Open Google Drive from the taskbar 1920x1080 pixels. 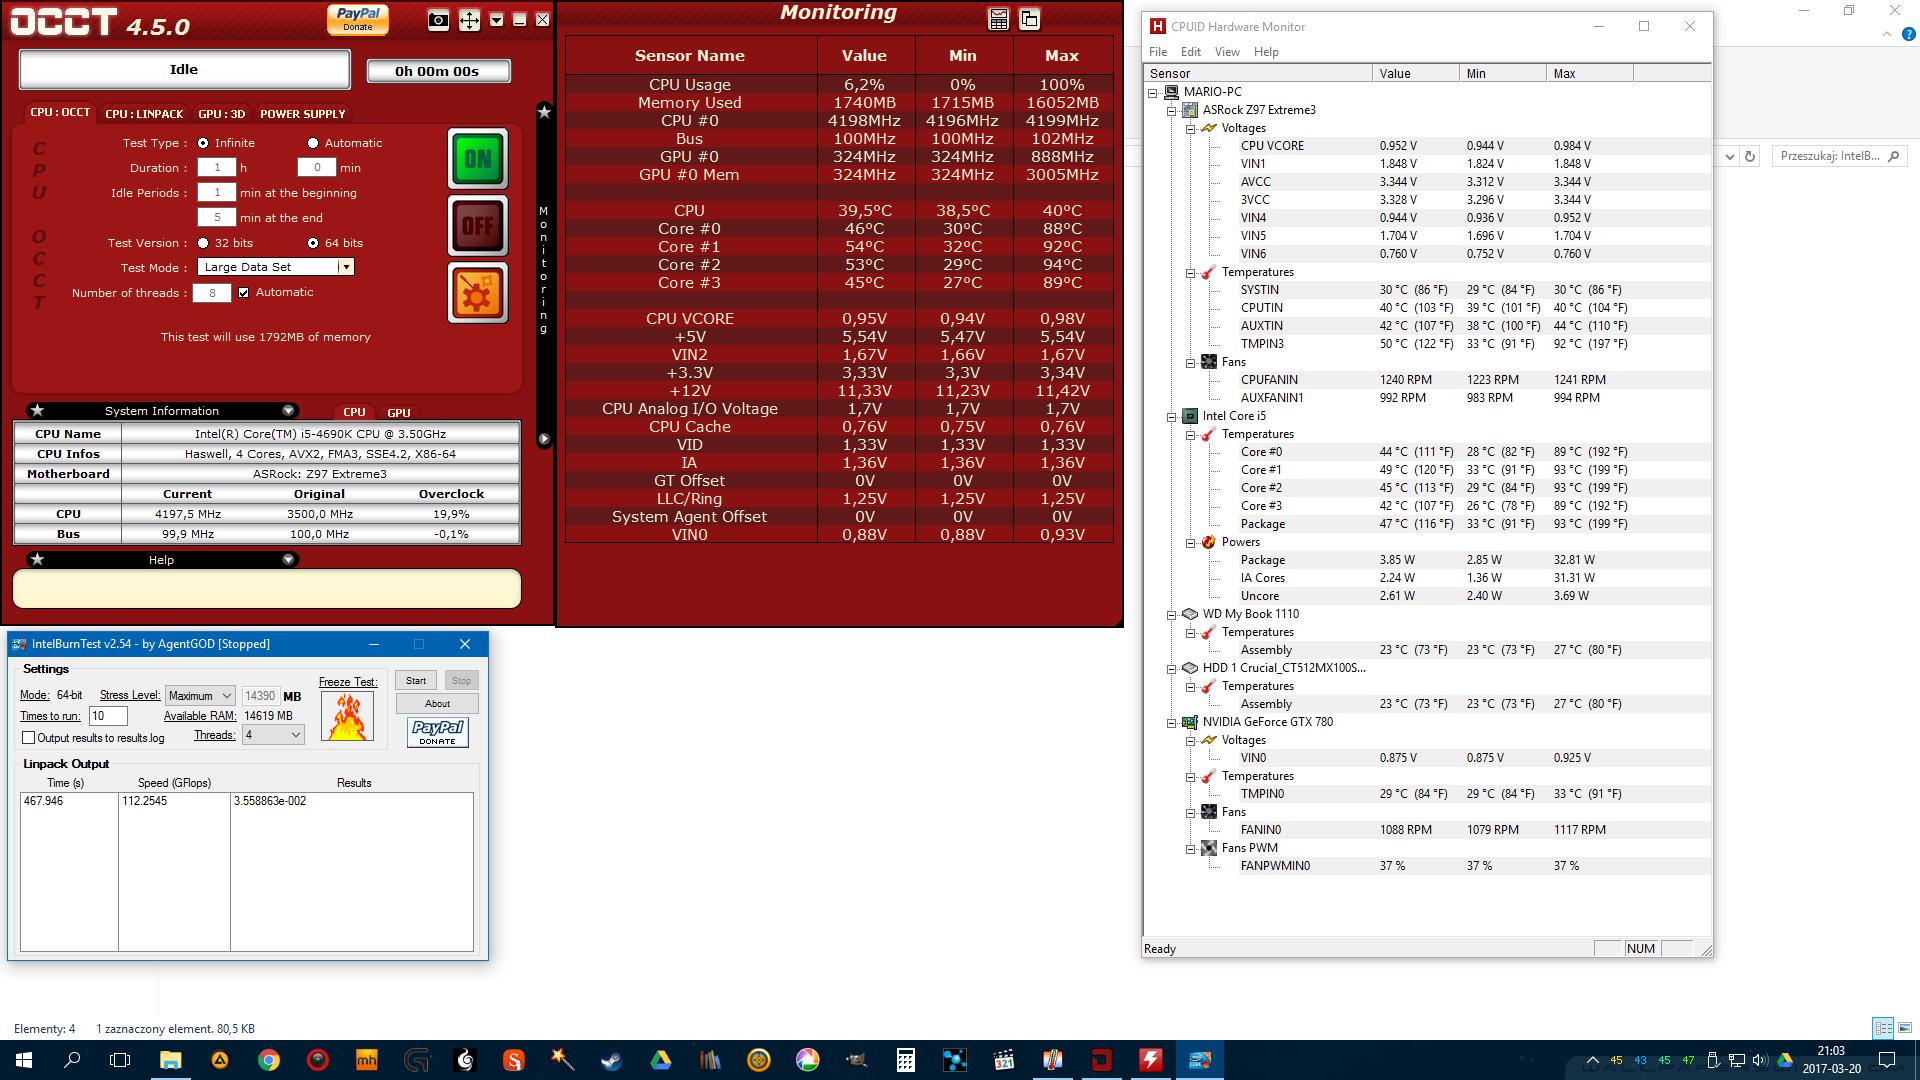(x=660, y=1060)
